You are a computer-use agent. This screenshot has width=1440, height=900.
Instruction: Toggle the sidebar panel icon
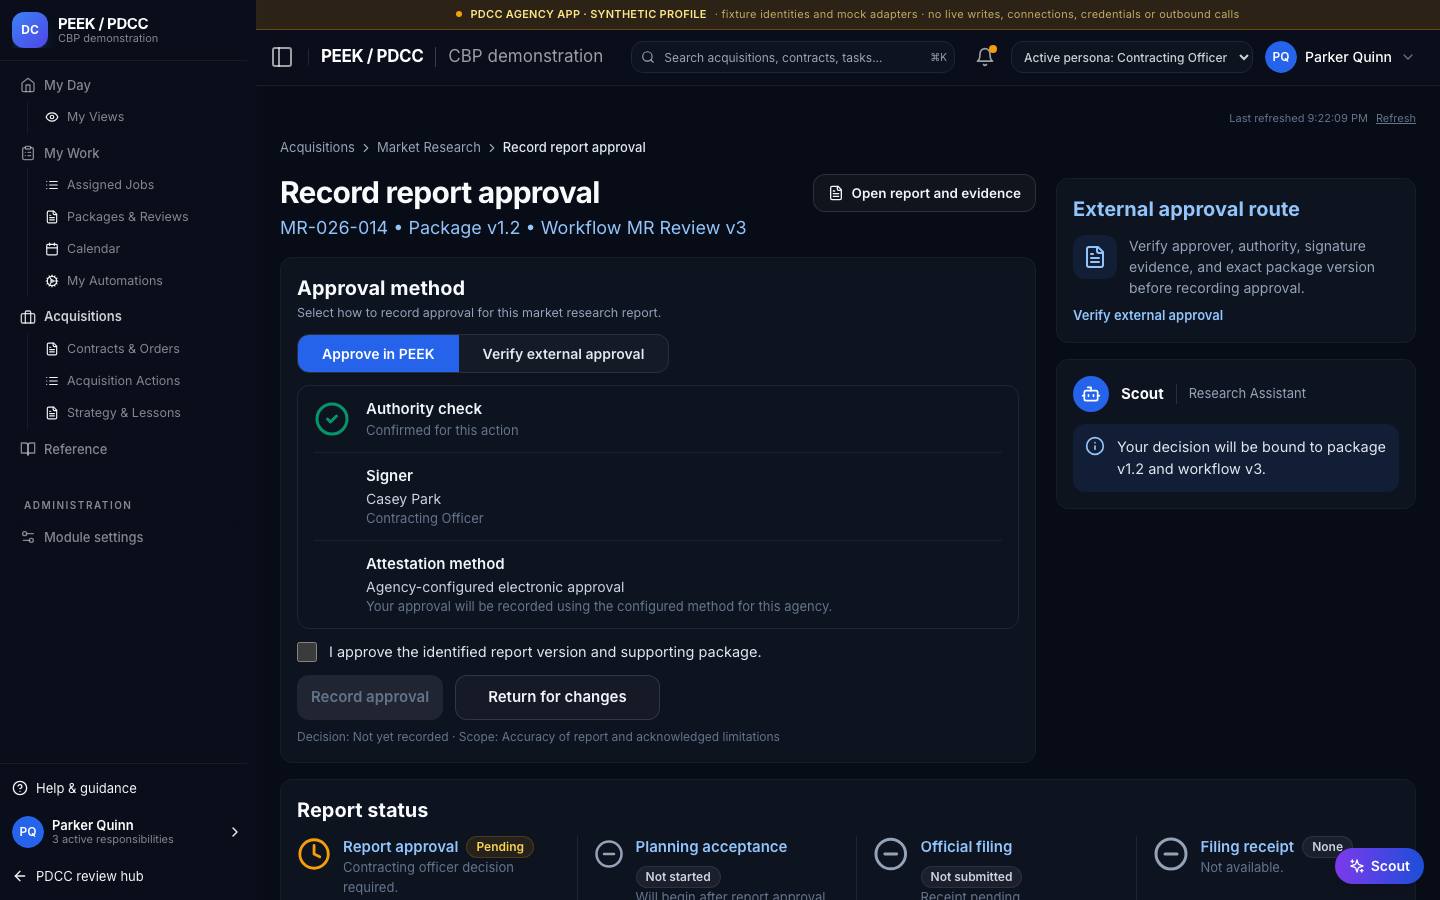[282, 57]
